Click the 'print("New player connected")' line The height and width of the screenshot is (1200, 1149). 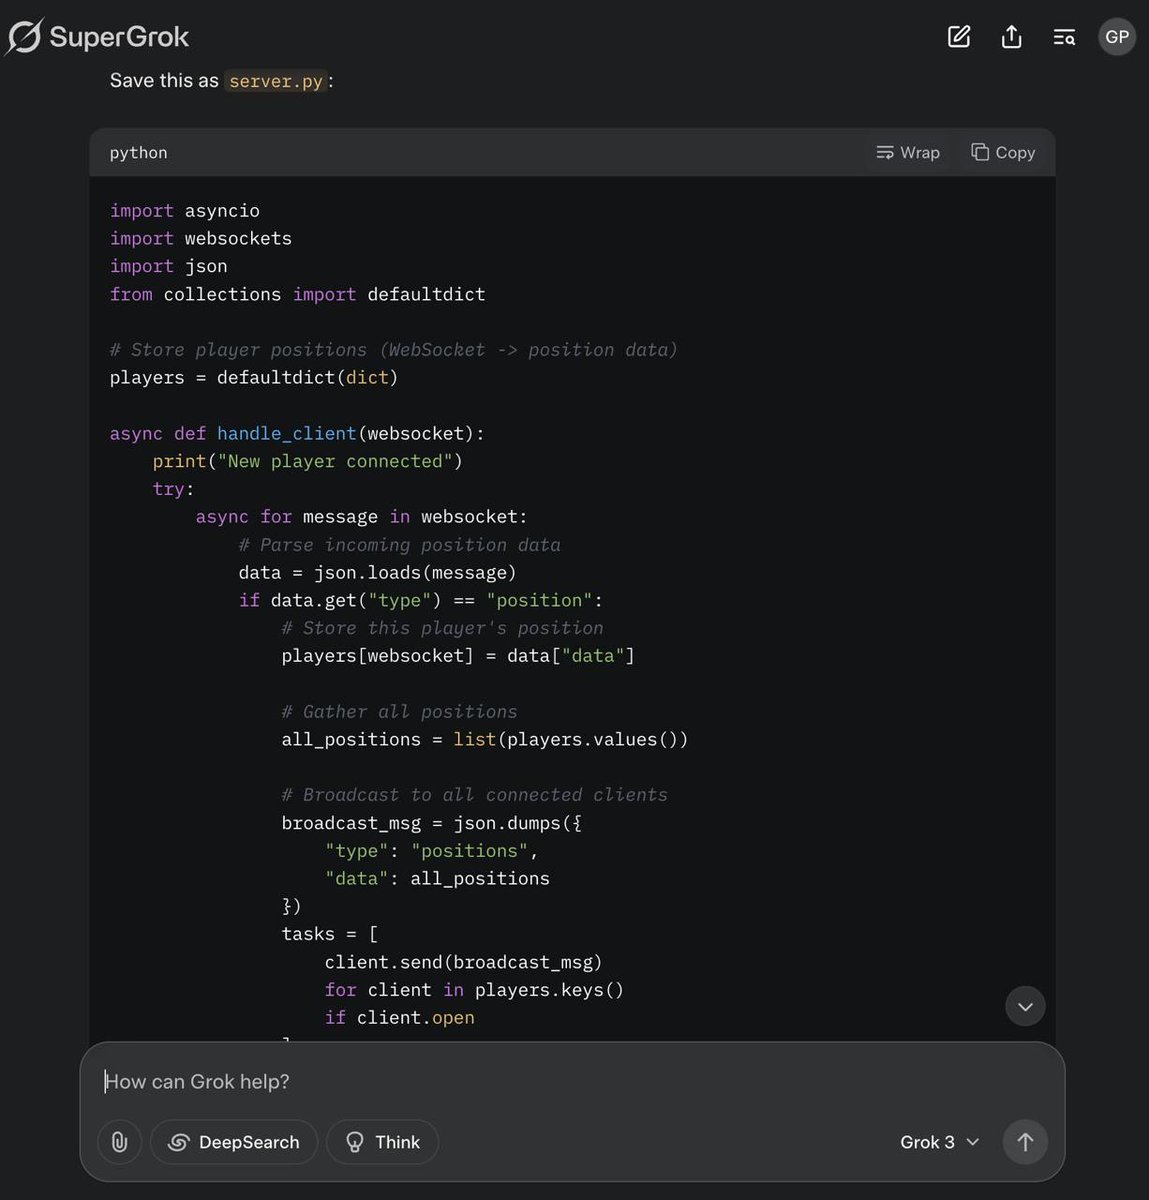[x=308, y=461]
